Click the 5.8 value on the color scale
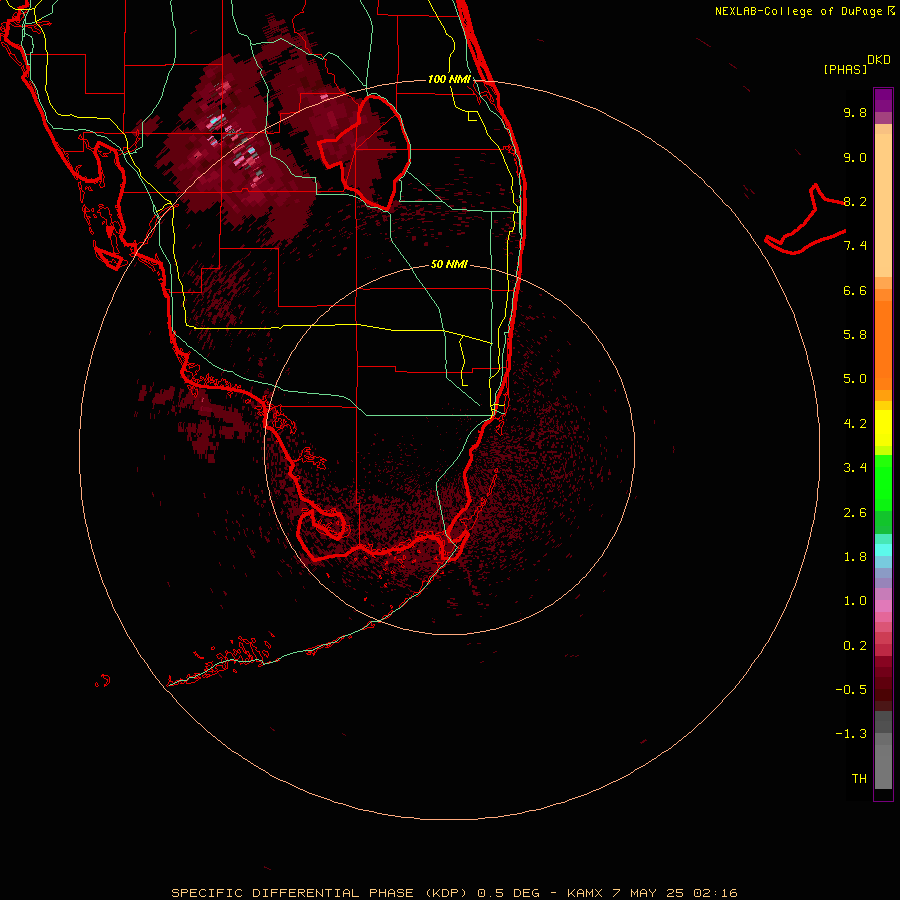 pyautogui.click(x=855, y=335)
